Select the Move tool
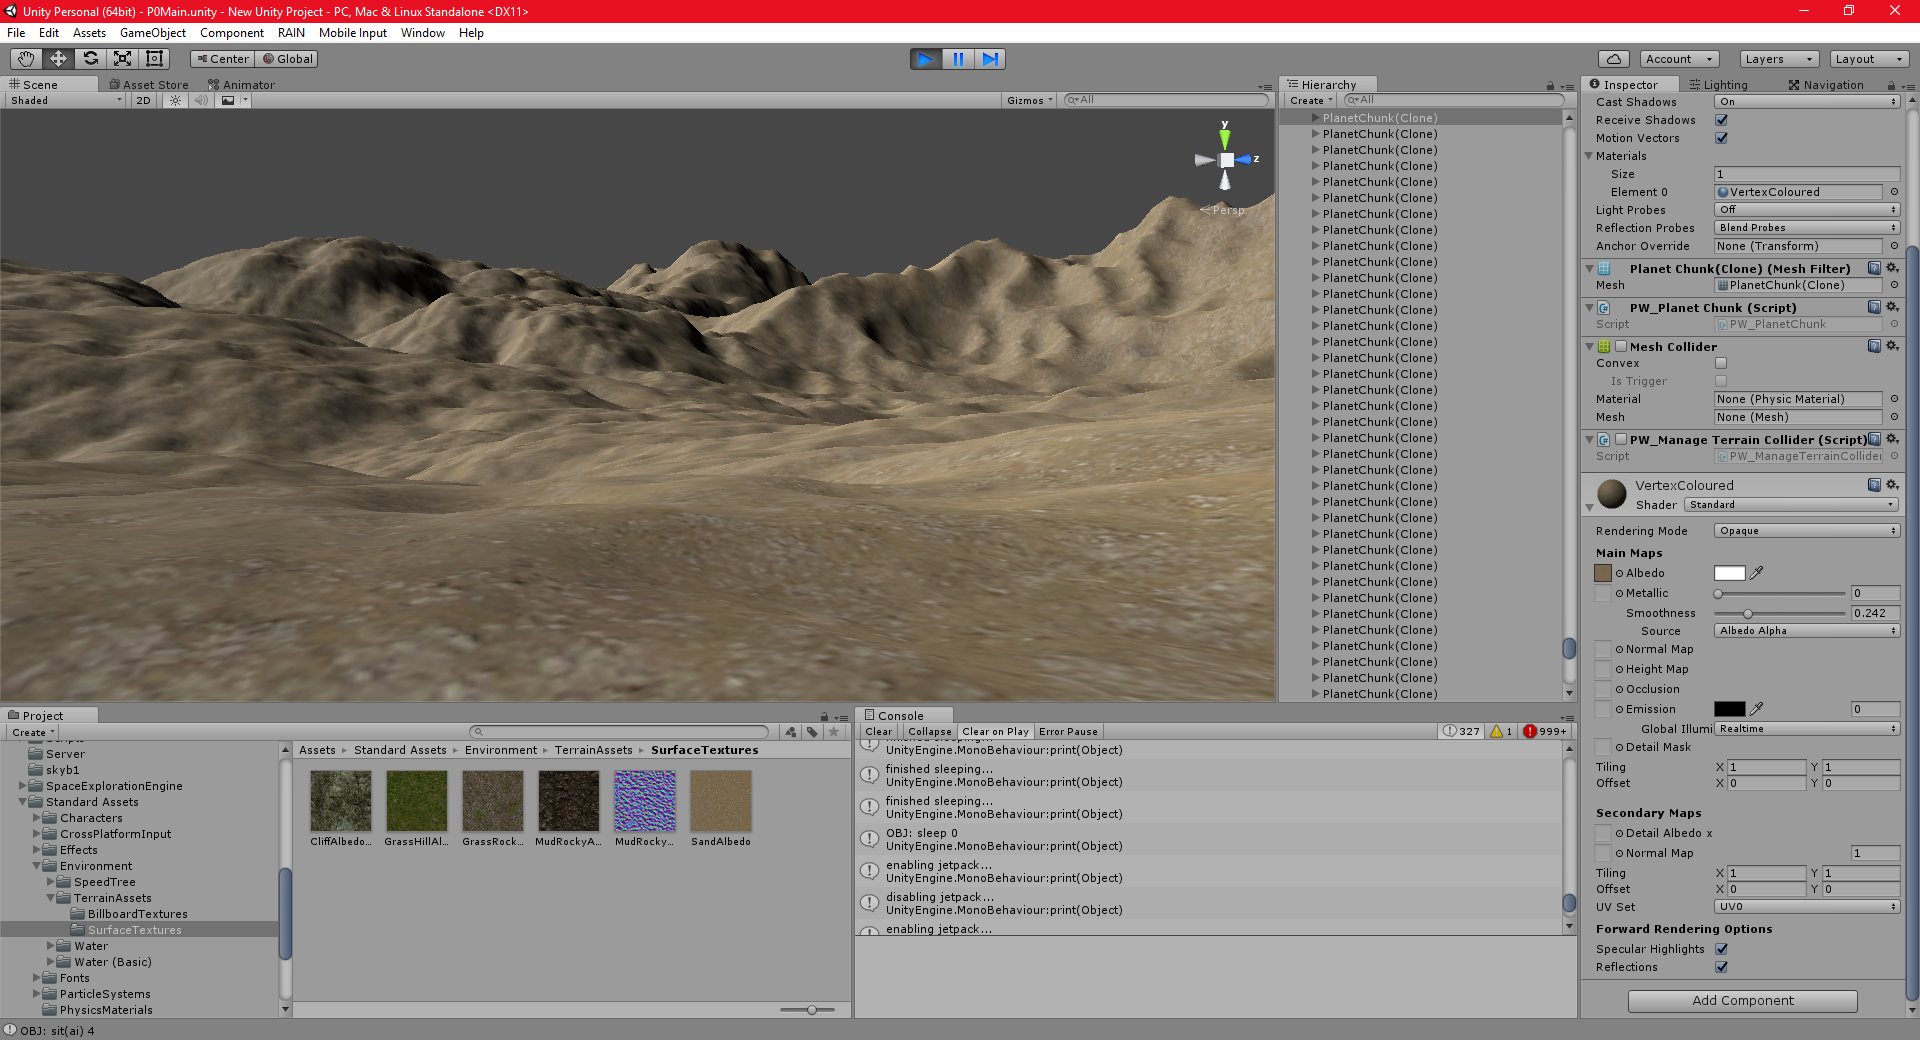 (58, 59)
